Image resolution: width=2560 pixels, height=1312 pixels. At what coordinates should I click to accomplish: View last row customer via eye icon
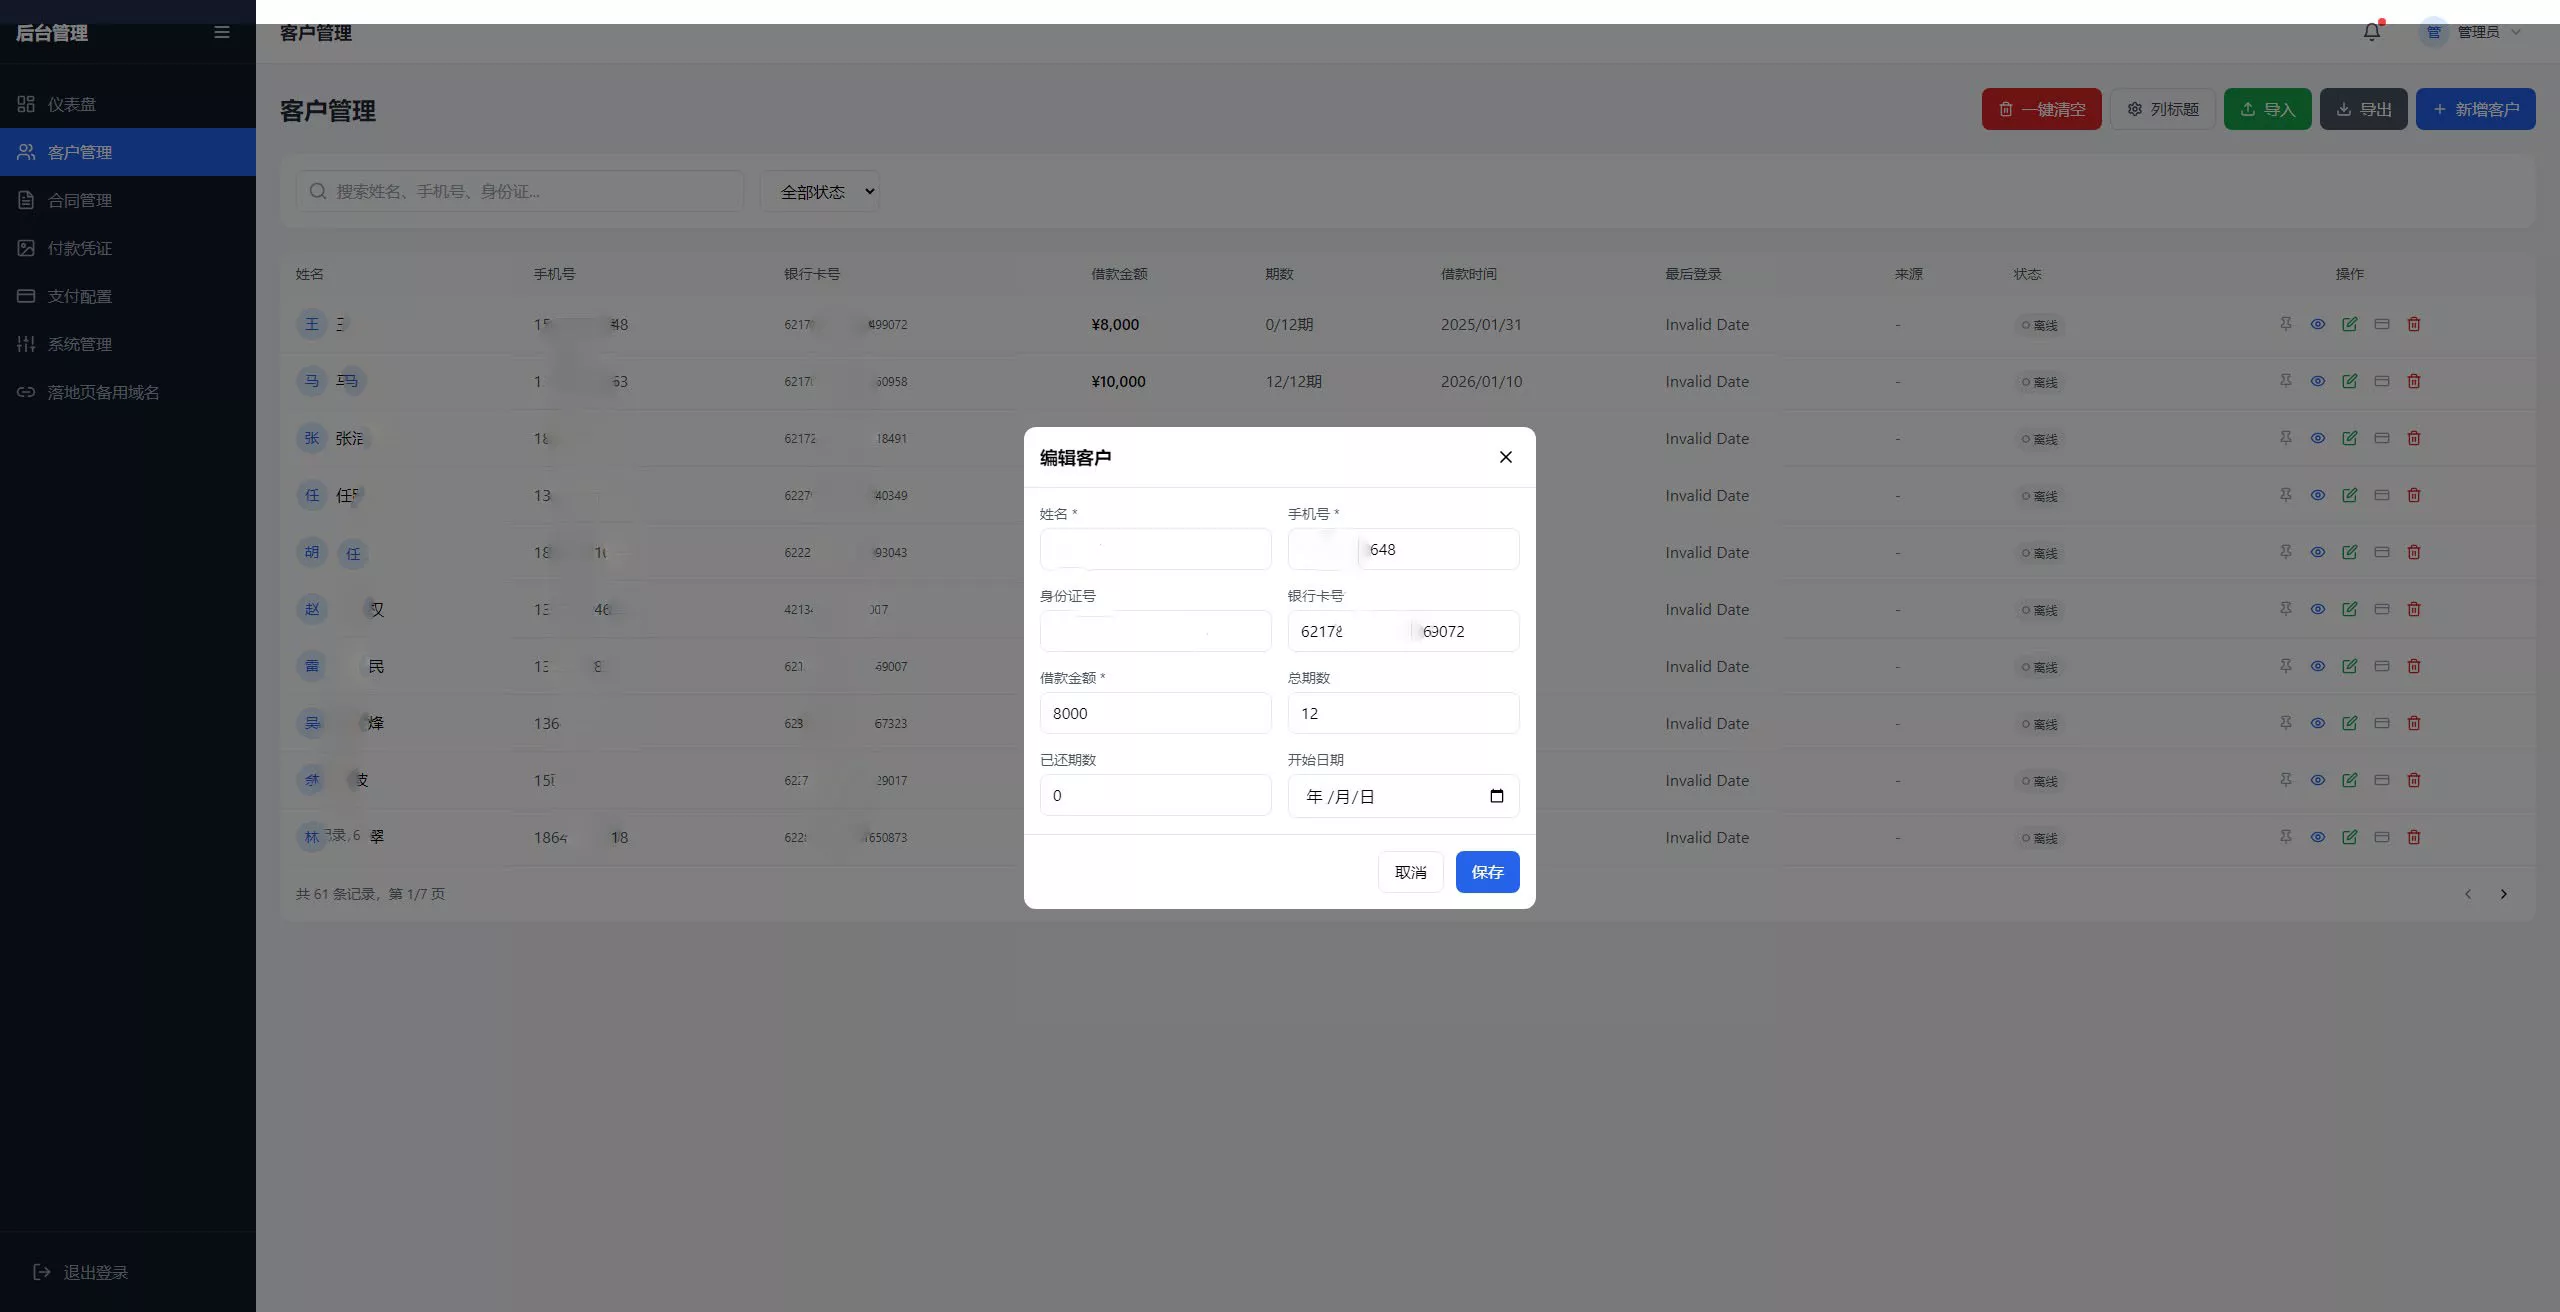(2317, 837)
